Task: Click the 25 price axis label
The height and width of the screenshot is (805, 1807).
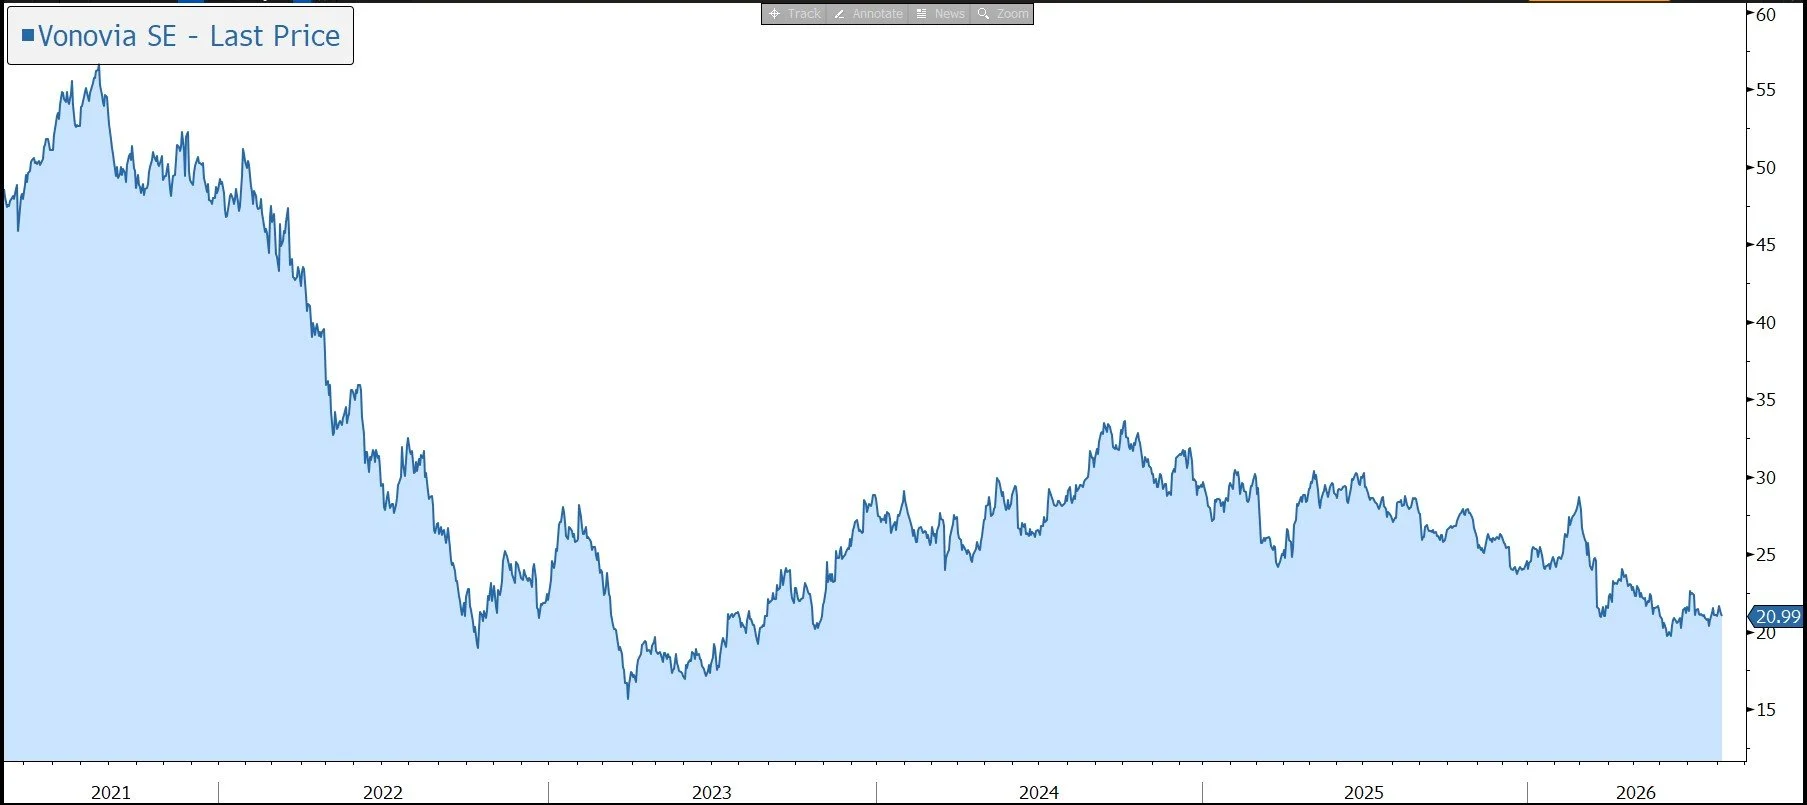Action: [x=1766, y=555]
